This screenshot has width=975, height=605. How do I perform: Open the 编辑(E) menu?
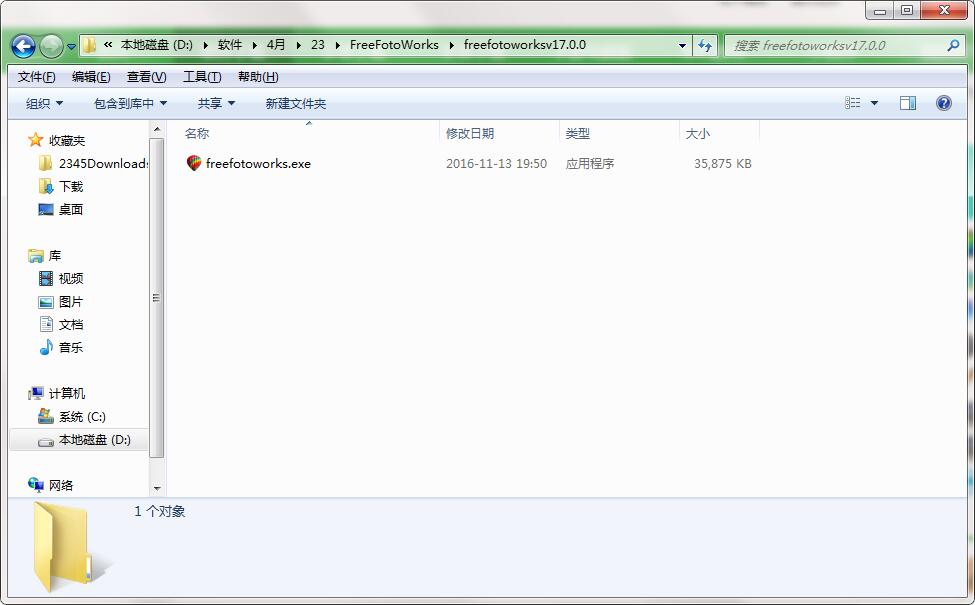coord(91,76)
